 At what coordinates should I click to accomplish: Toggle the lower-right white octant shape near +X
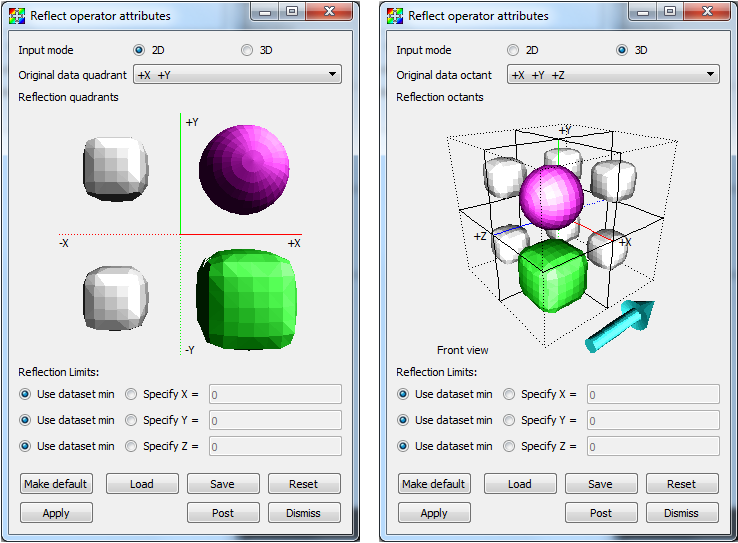point(607,249)
